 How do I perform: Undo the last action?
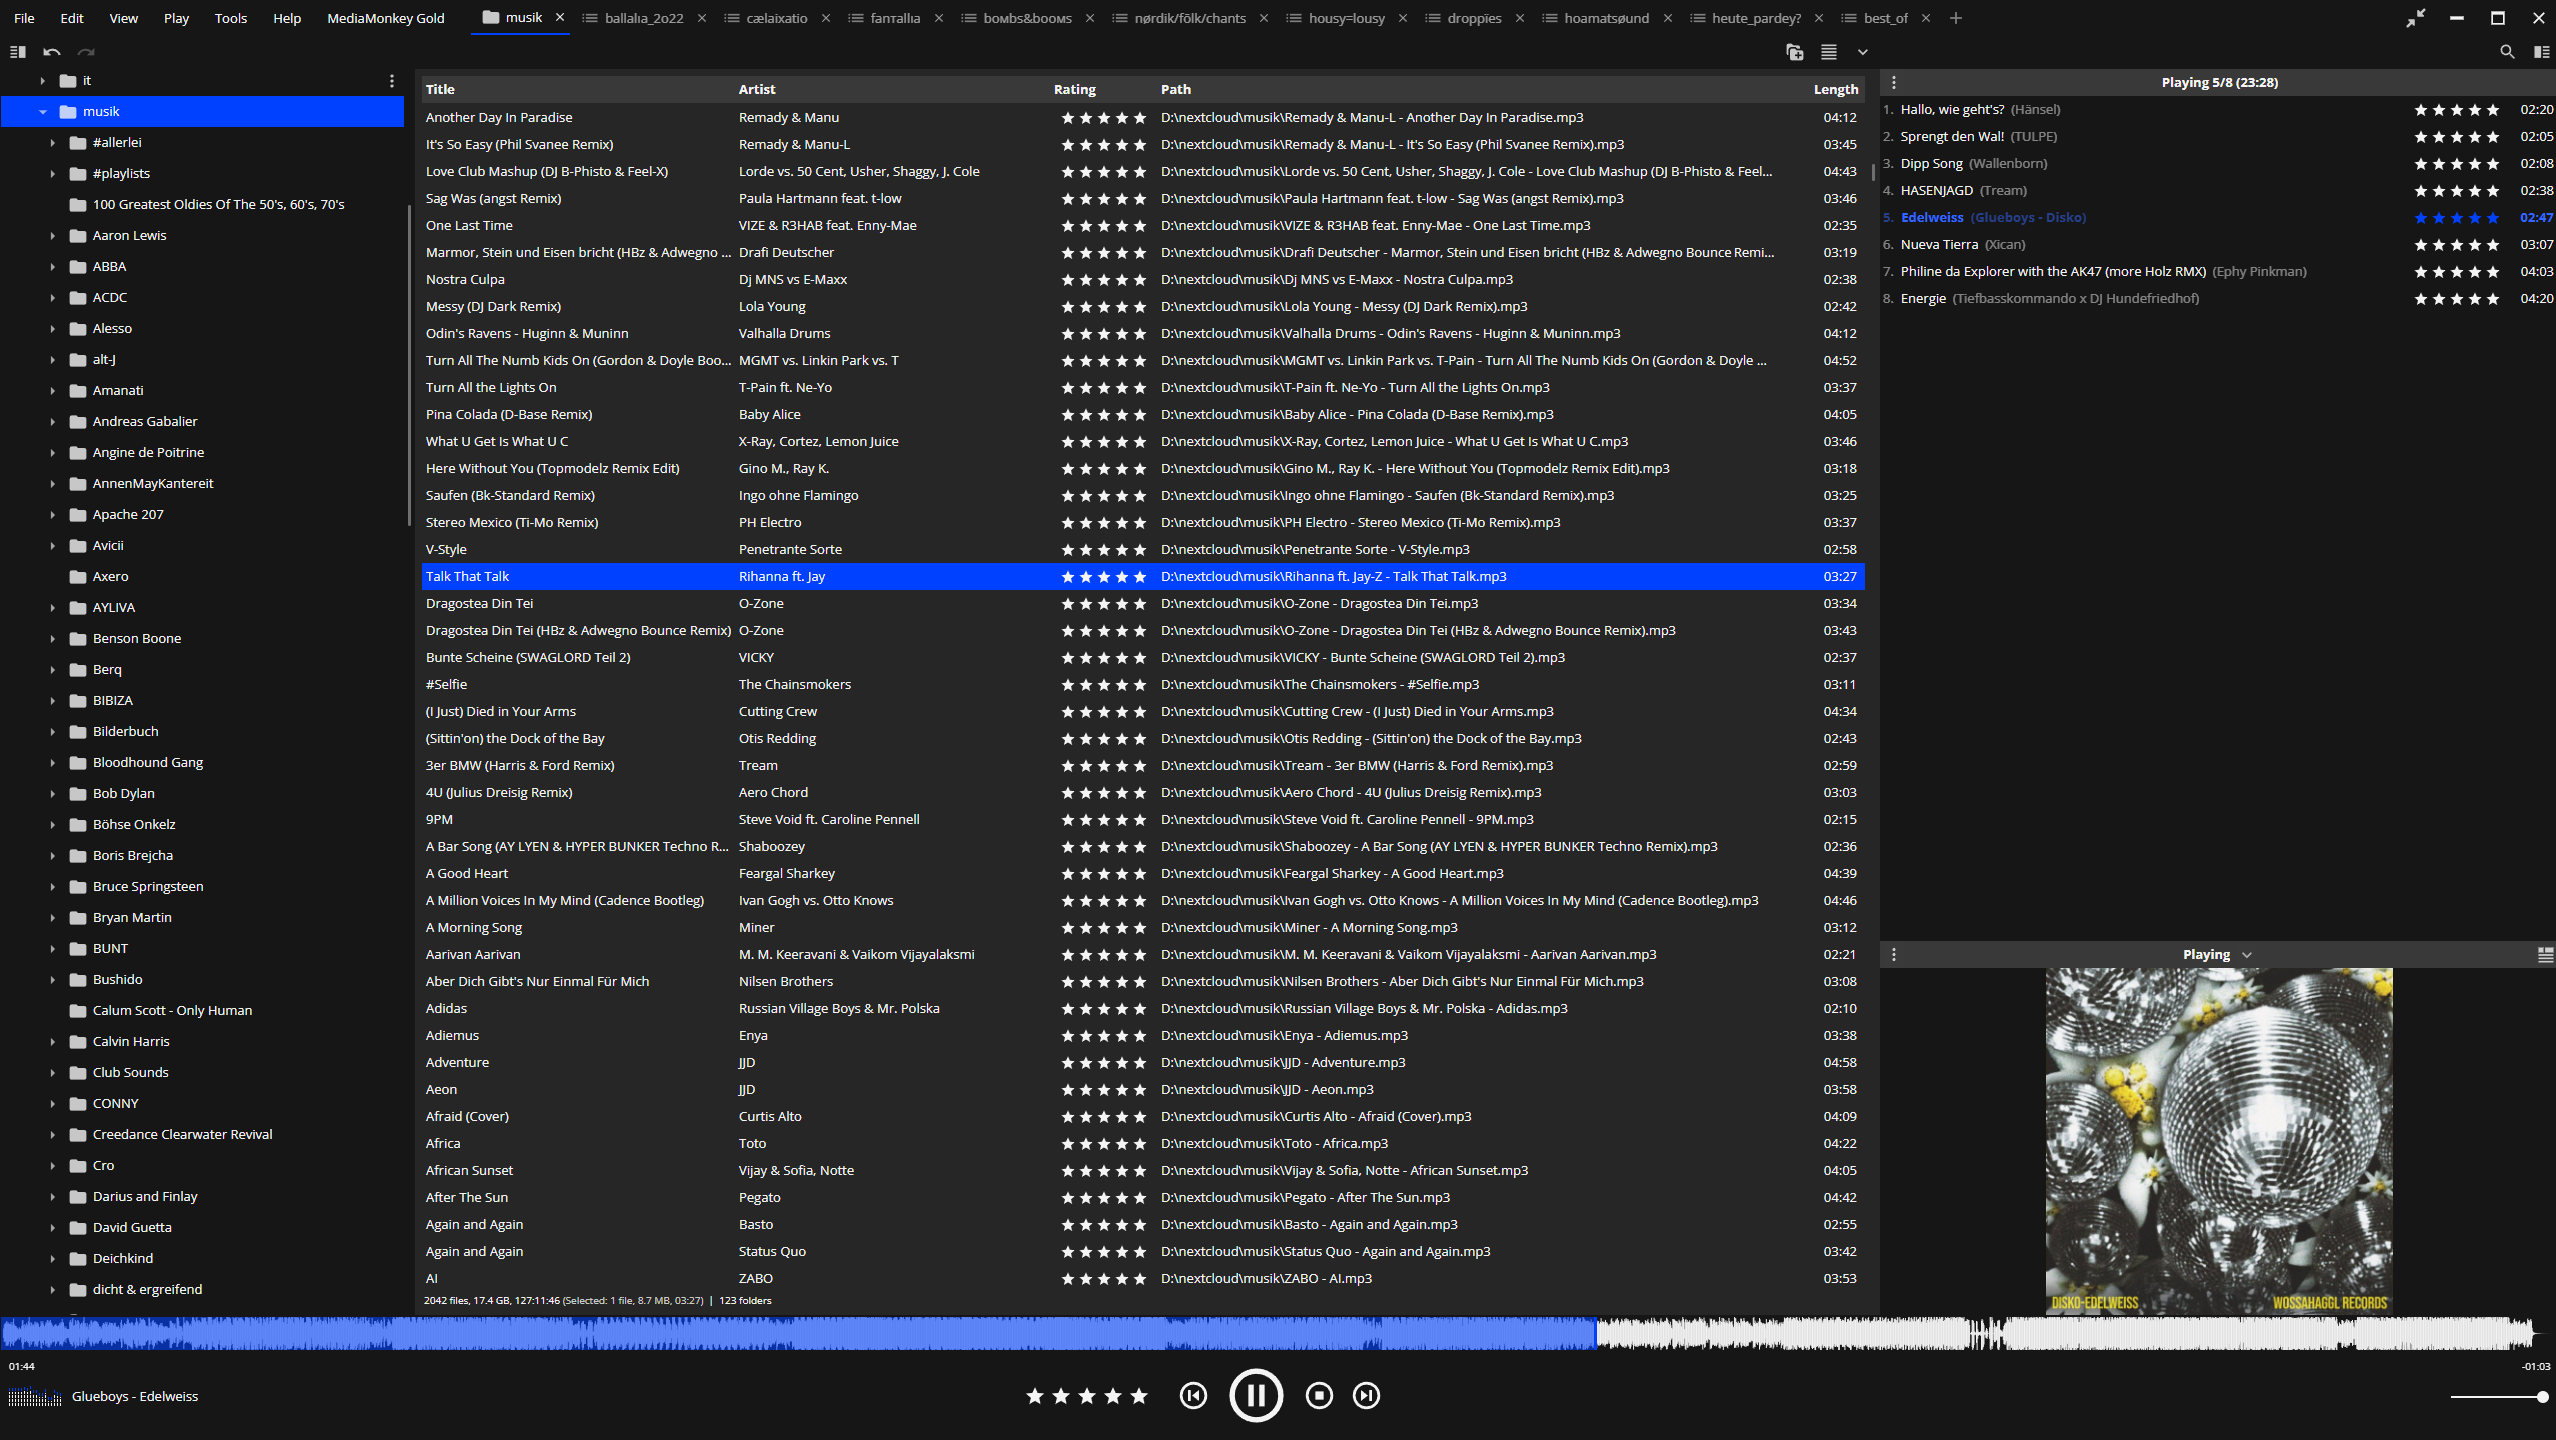pyautogui.click(x=52, y=52)
